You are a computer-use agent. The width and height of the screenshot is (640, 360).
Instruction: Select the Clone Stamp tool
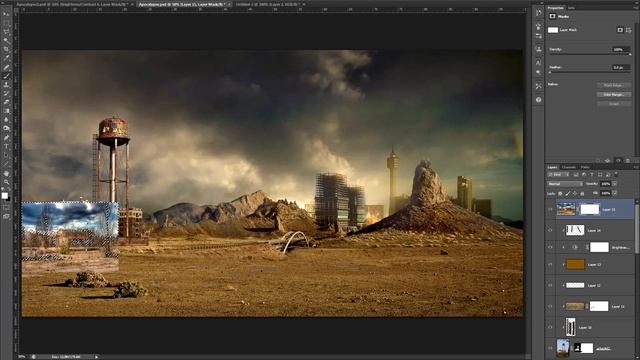click(x=6, y=84)
